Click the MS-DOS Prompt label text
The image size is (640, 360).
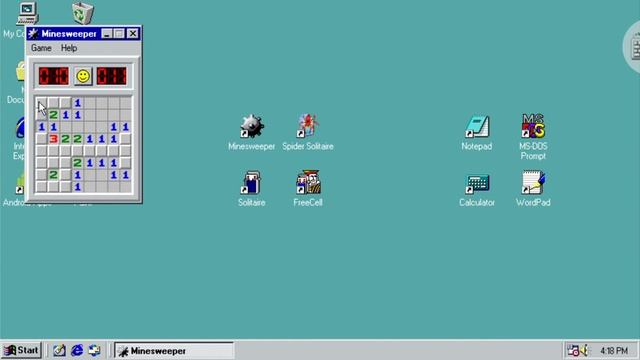(533, 151)
